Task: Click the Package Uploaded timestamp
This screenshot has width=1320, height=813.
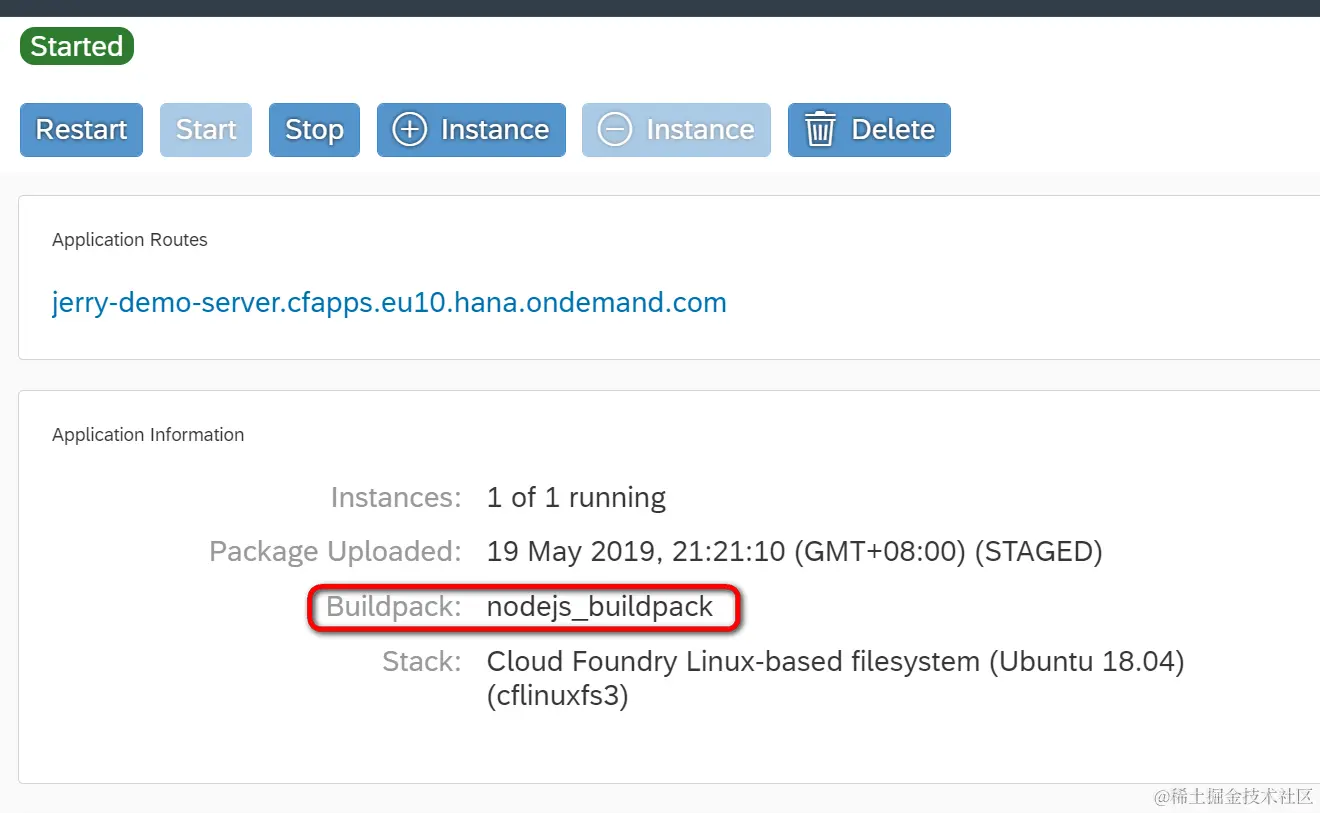Action: point(793,551)
